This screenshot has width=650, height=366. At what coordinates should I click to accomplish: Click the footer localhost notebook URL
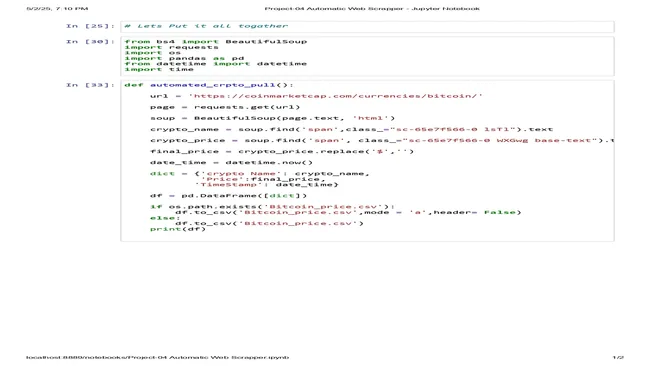158,357
